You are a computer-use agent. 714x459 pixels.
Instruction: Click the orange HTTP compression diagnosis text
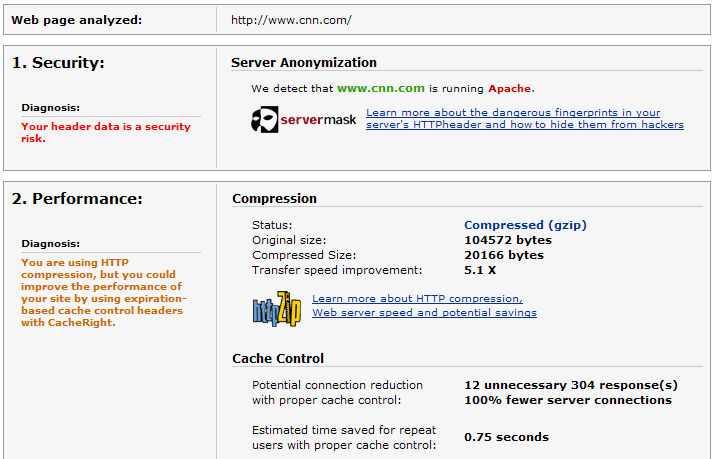coord(102,292)
